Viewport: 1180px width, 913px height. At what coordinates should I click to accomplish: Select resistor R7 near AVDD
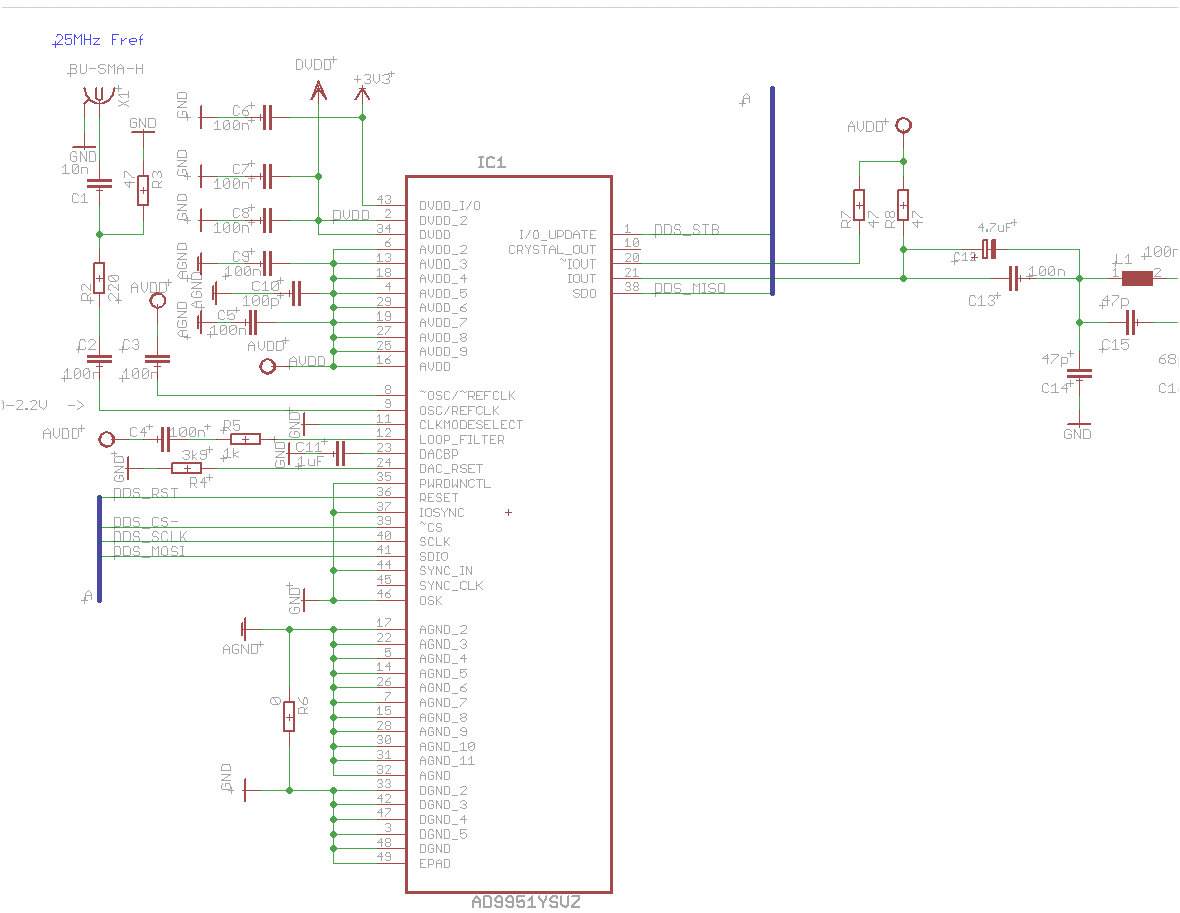click(859, 205)
